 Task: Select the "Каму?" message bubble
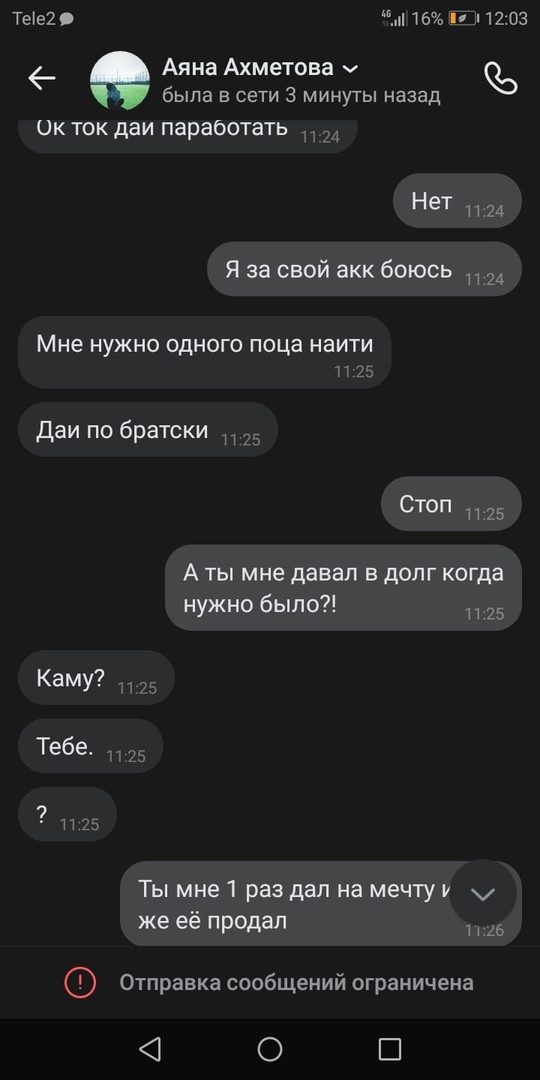click(x=96, y=678)
